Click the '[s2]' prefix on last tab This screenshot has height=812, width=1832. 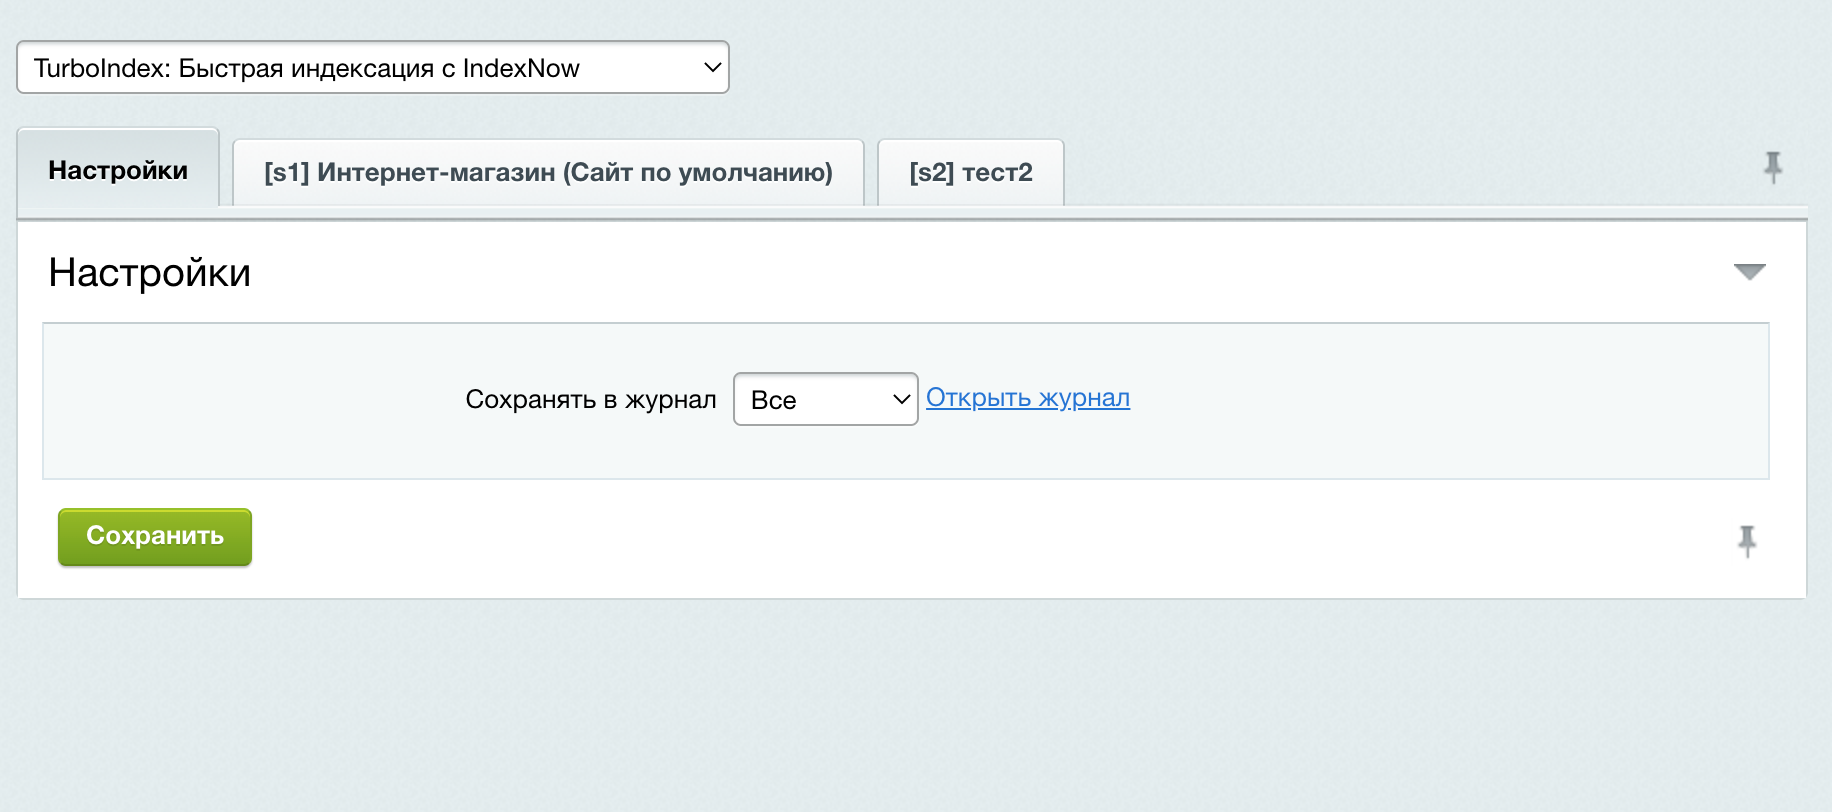(931, 172)
